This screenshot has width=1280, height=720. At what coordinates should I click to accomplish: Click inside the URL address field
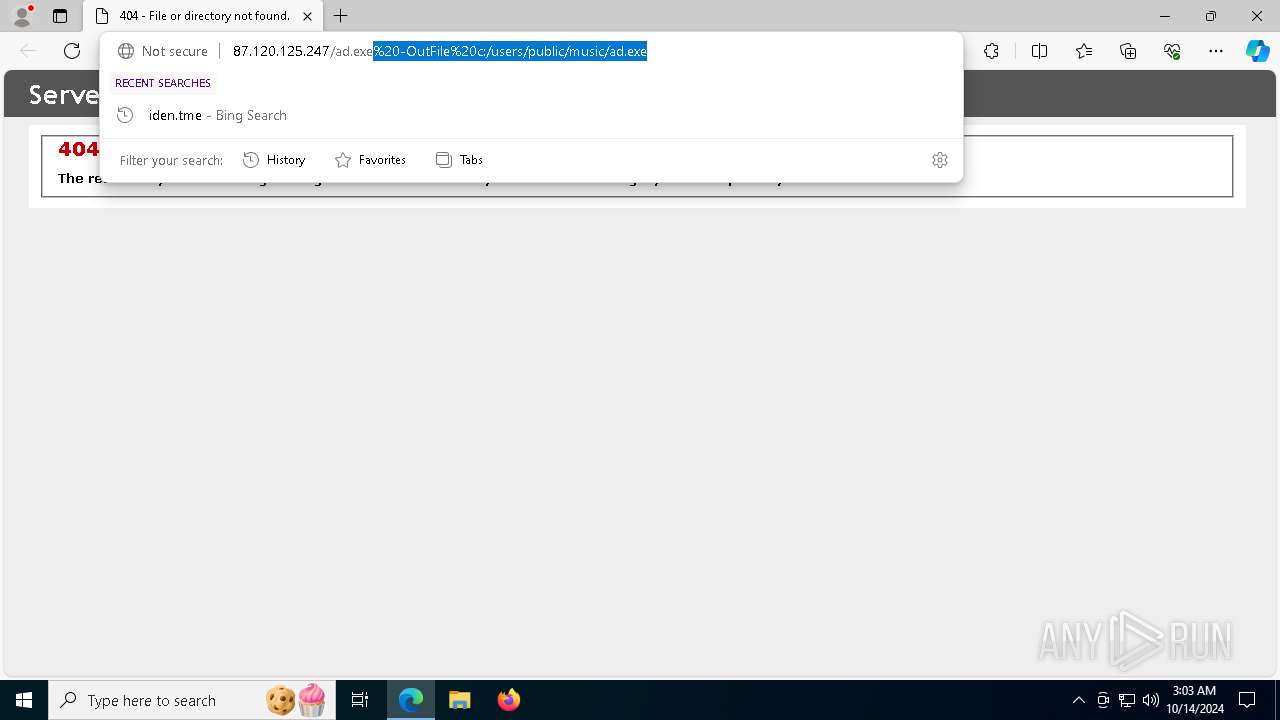click(x=590, y=51)
